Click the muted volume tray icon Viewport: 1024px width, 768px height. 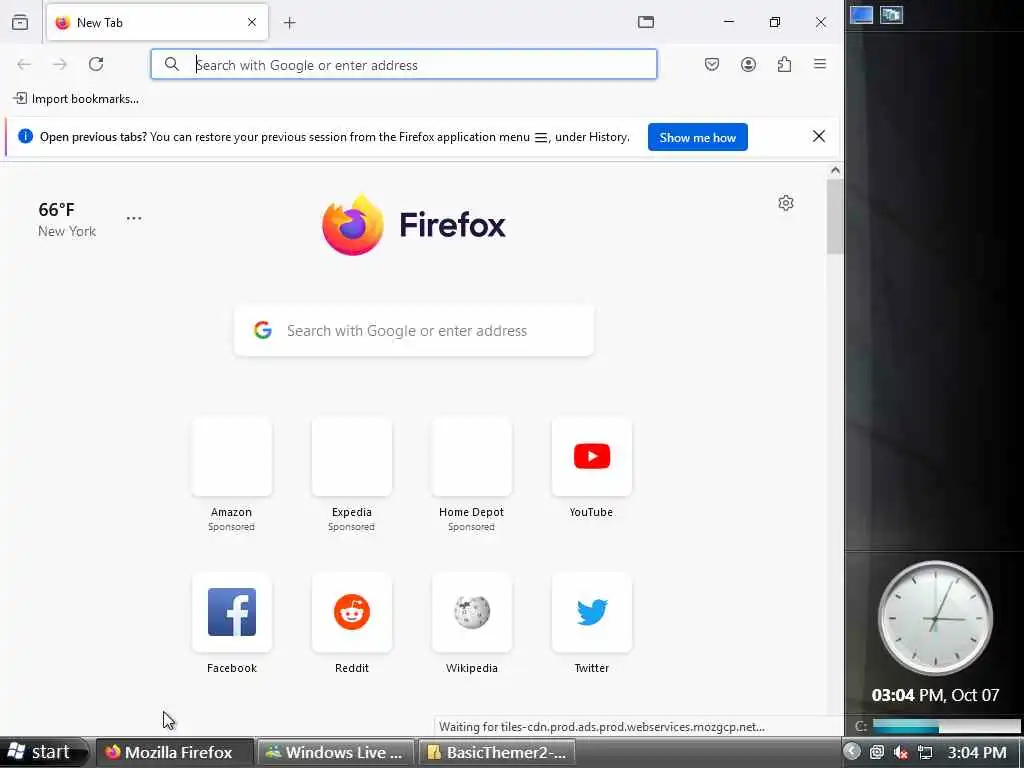tap(901, 752)
